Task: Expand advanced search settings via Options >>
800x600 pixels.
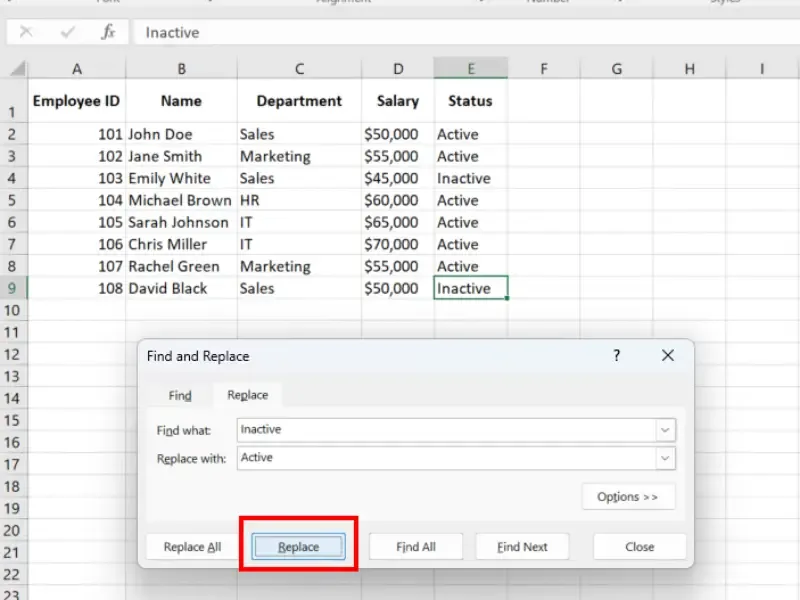Action: click(x=628, y=496)
